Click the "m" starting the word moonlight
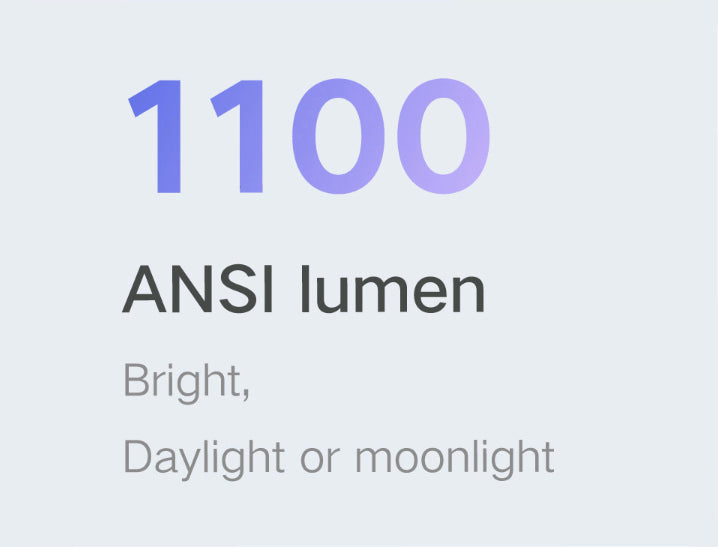718x547 pixels. point(373,459)
